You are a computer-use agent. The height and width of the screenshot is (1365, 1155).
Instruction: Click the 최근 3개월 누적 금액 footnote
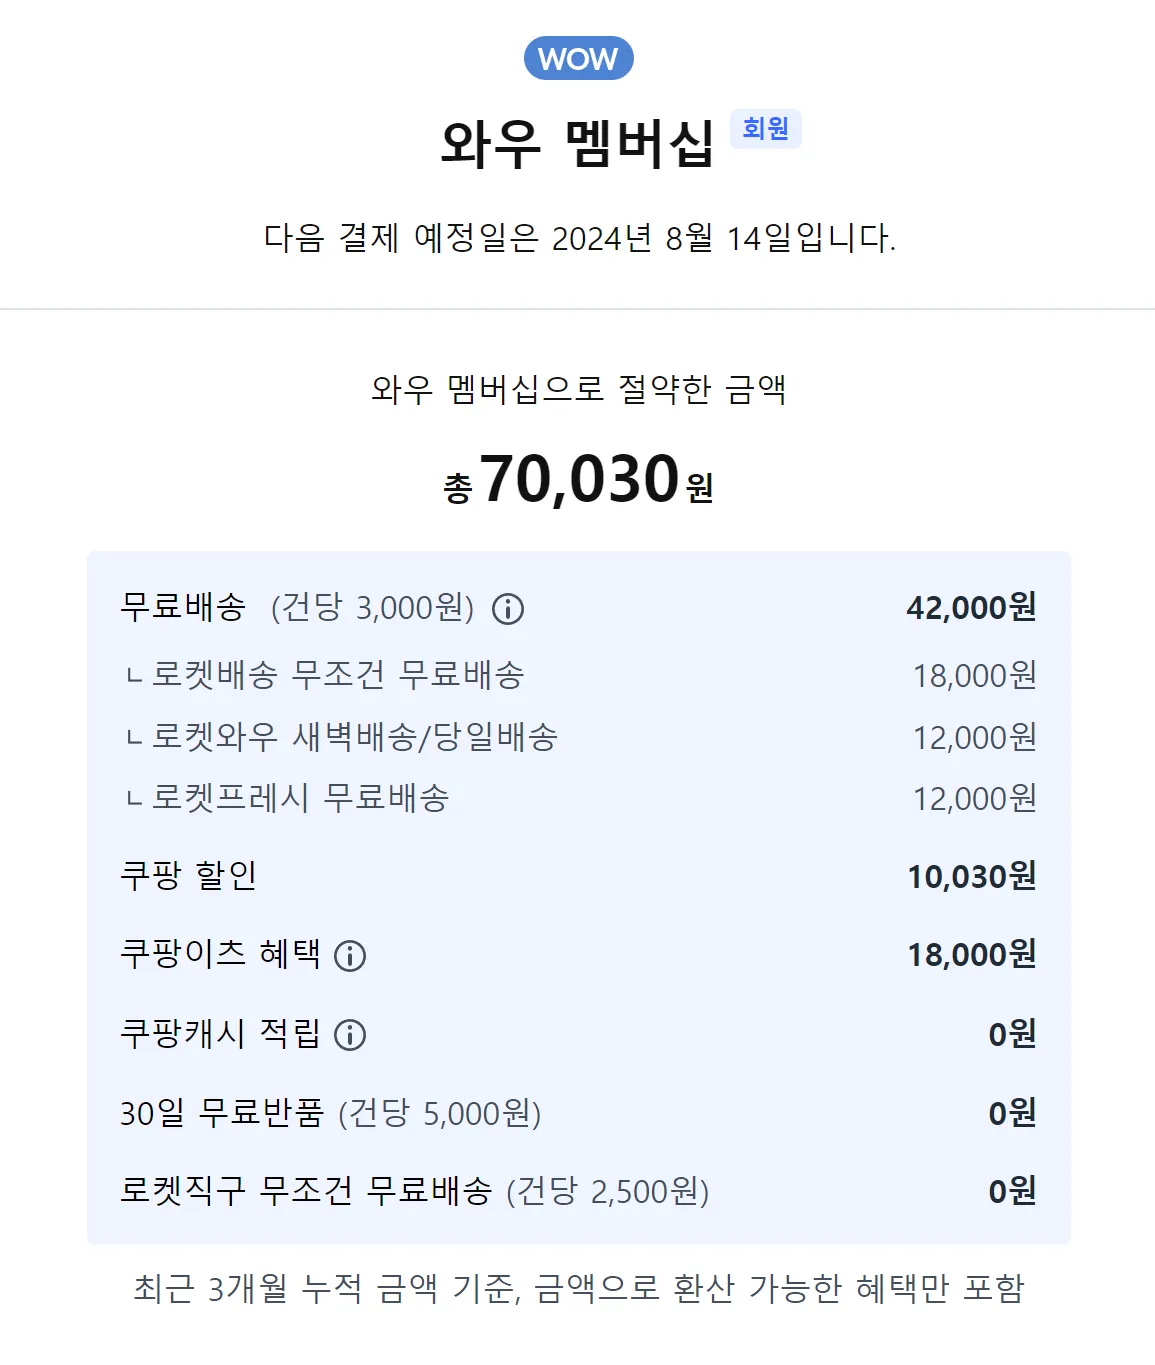coord(578,1288)
